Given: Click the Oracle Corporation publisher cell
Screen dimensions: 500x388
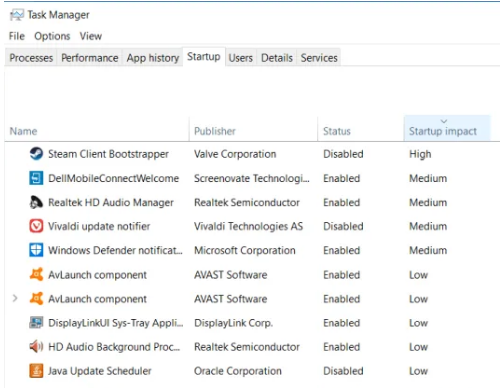Looking at the screenshot, I should (x=238, y=371).
